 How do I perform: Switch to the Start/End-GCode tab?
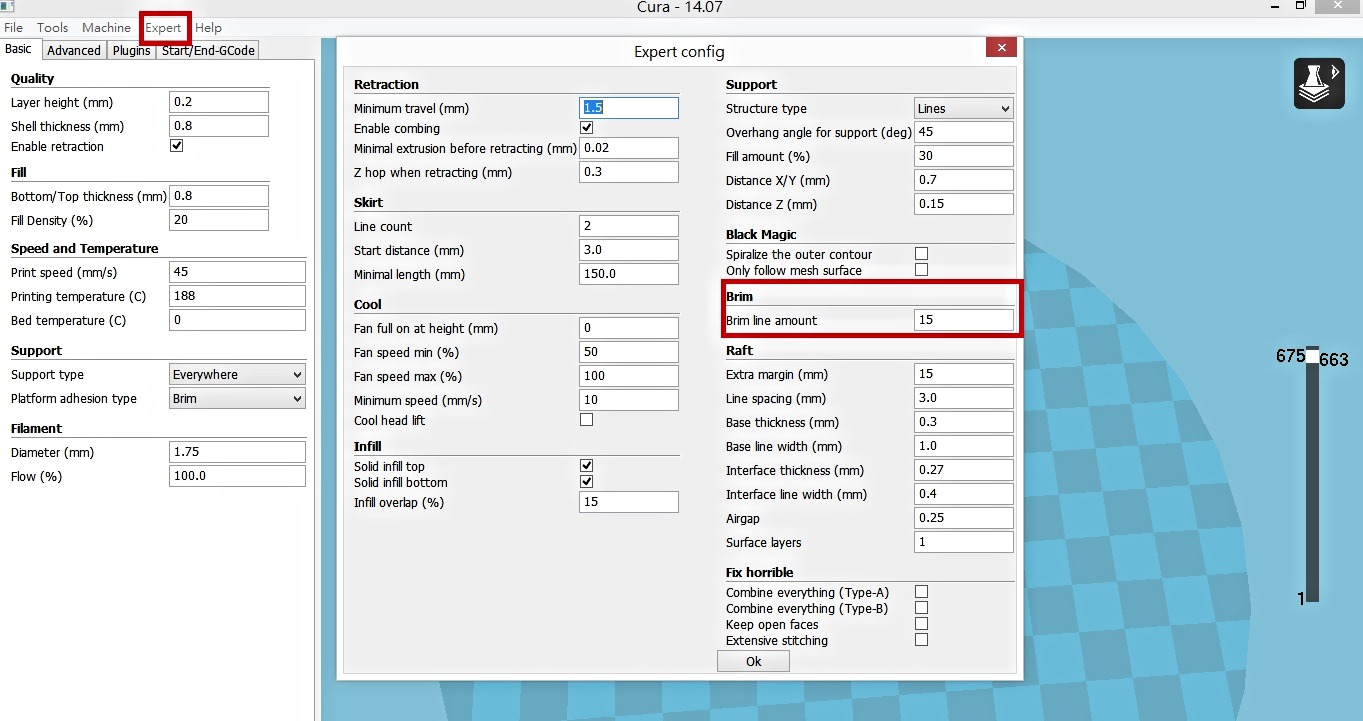point(208,50)
